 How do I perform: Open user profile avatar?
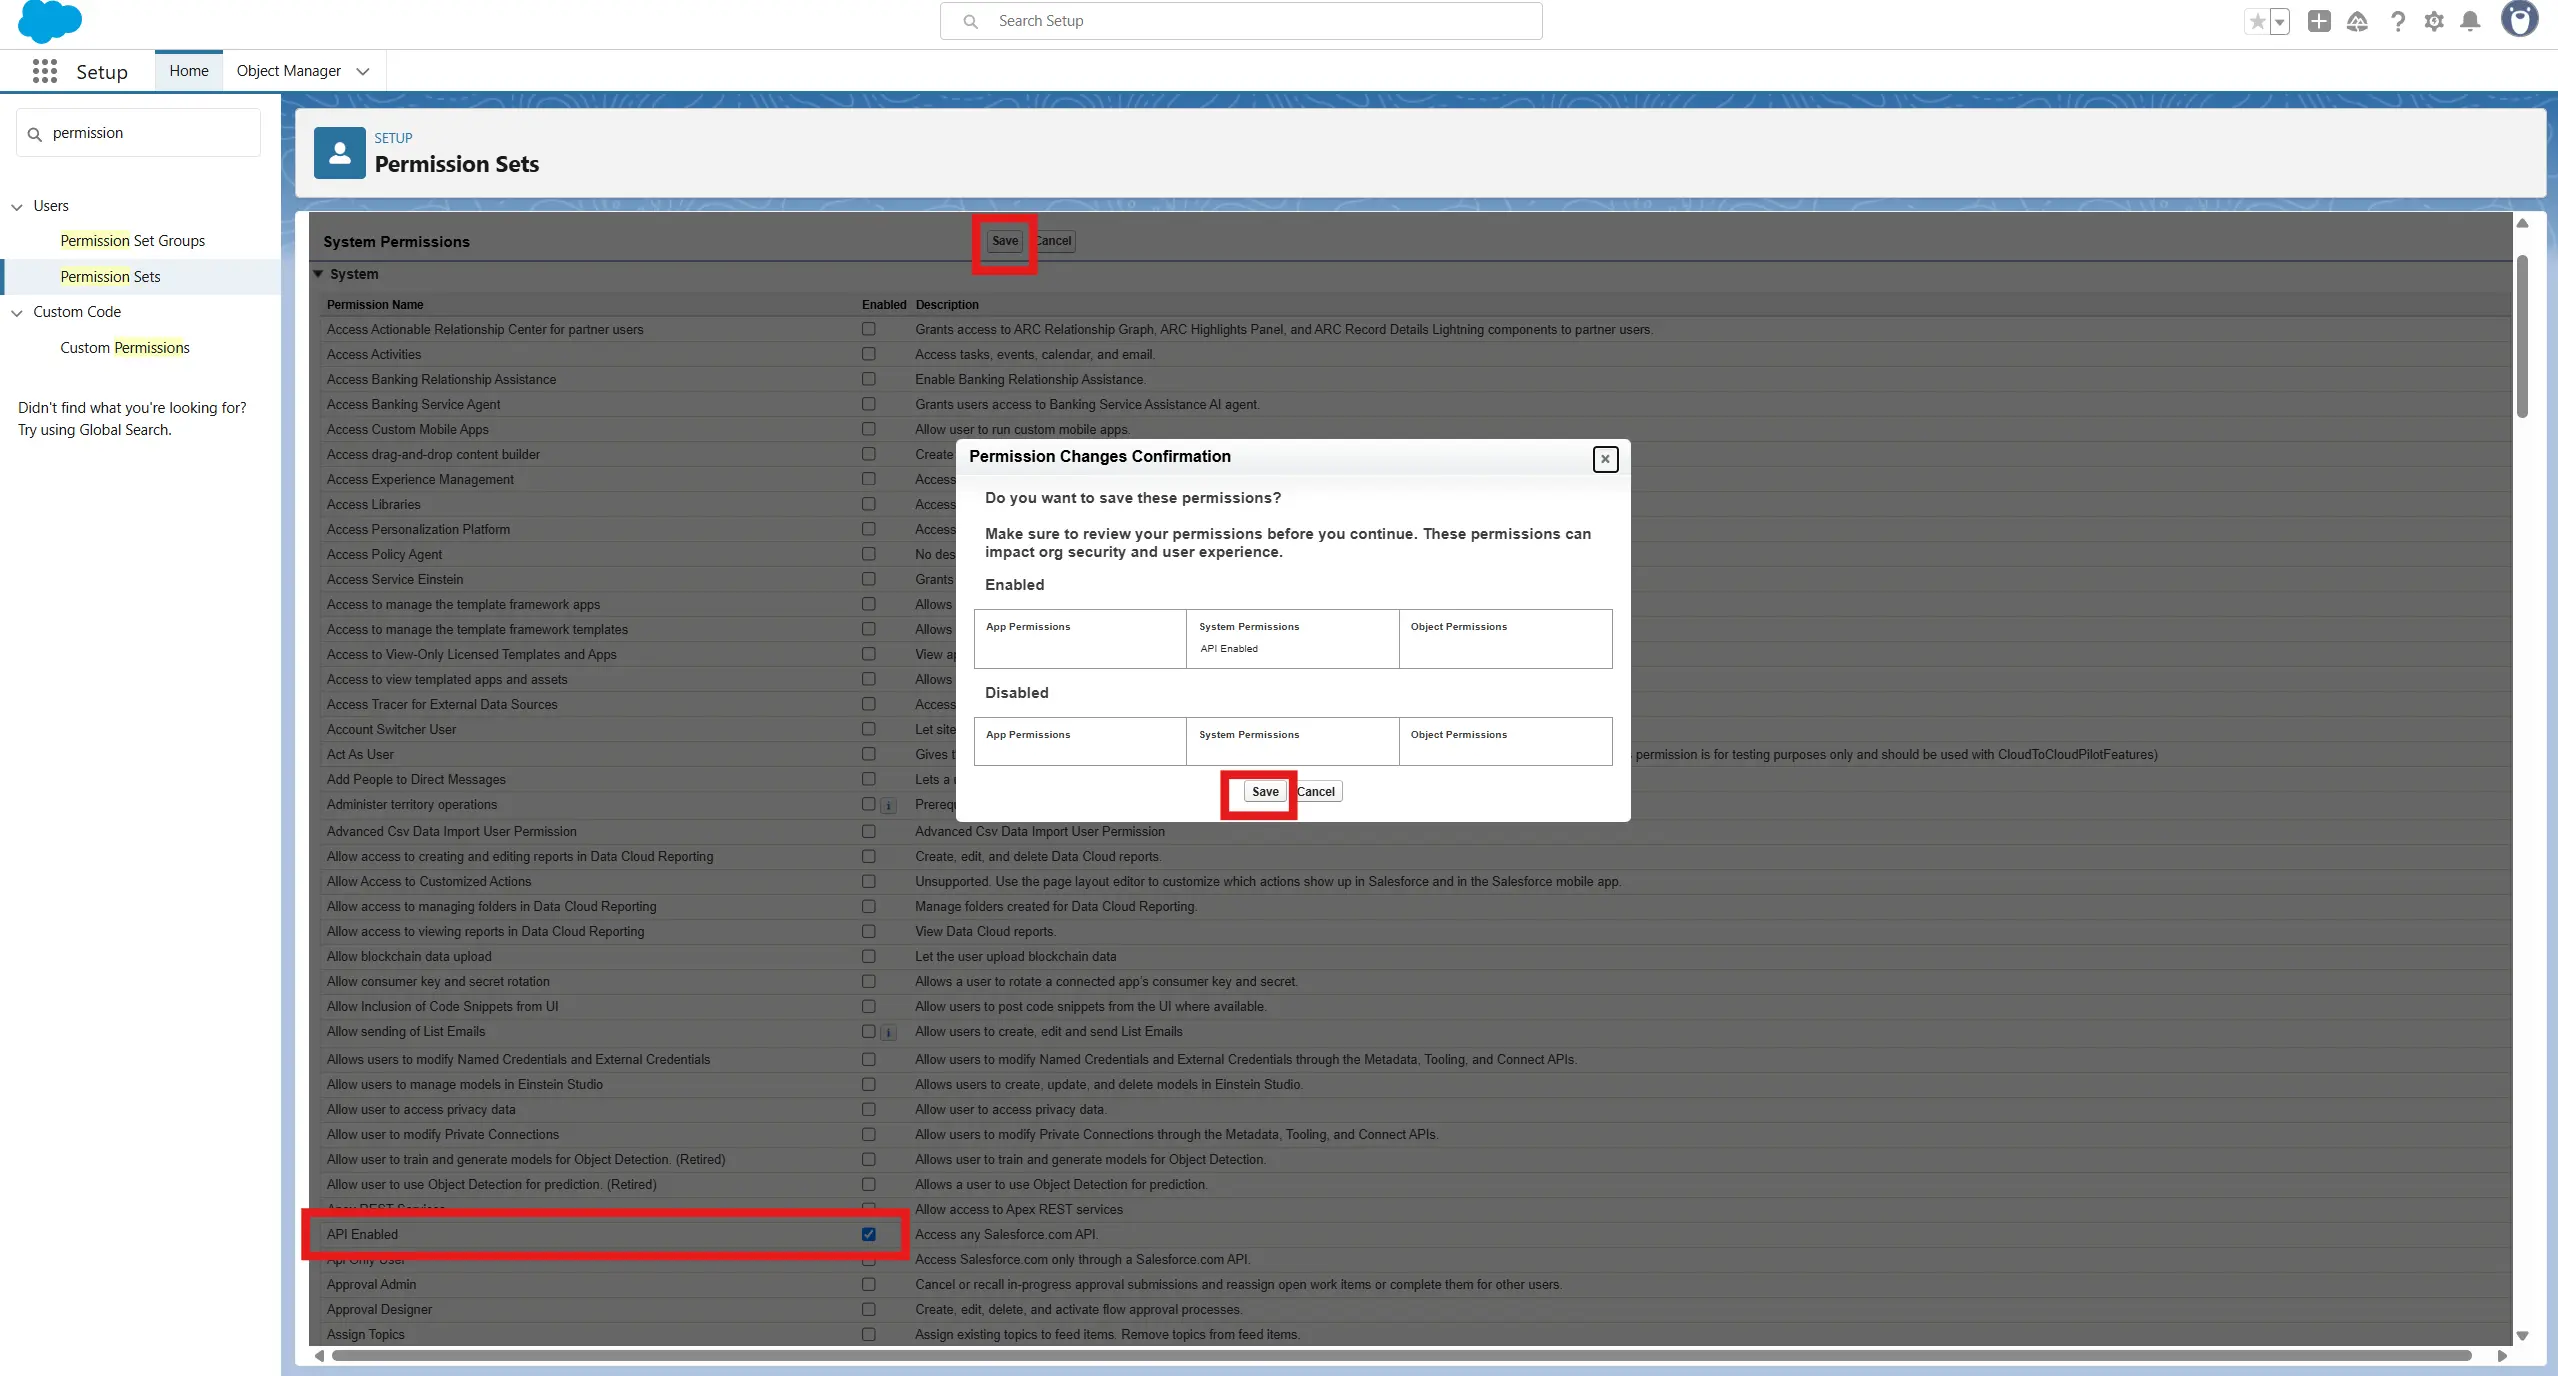[2519, 19]
